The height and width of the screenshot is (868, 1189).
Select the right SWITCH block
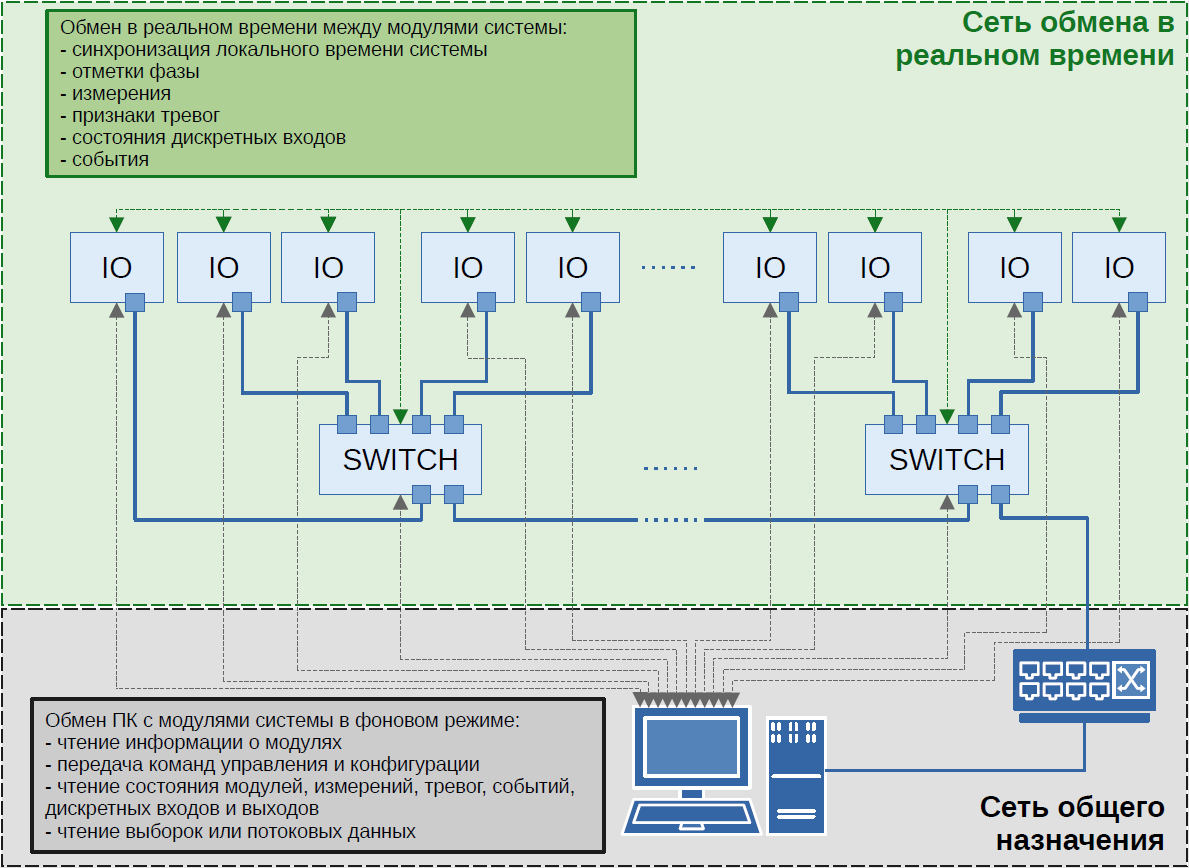[x=946, y=459]
